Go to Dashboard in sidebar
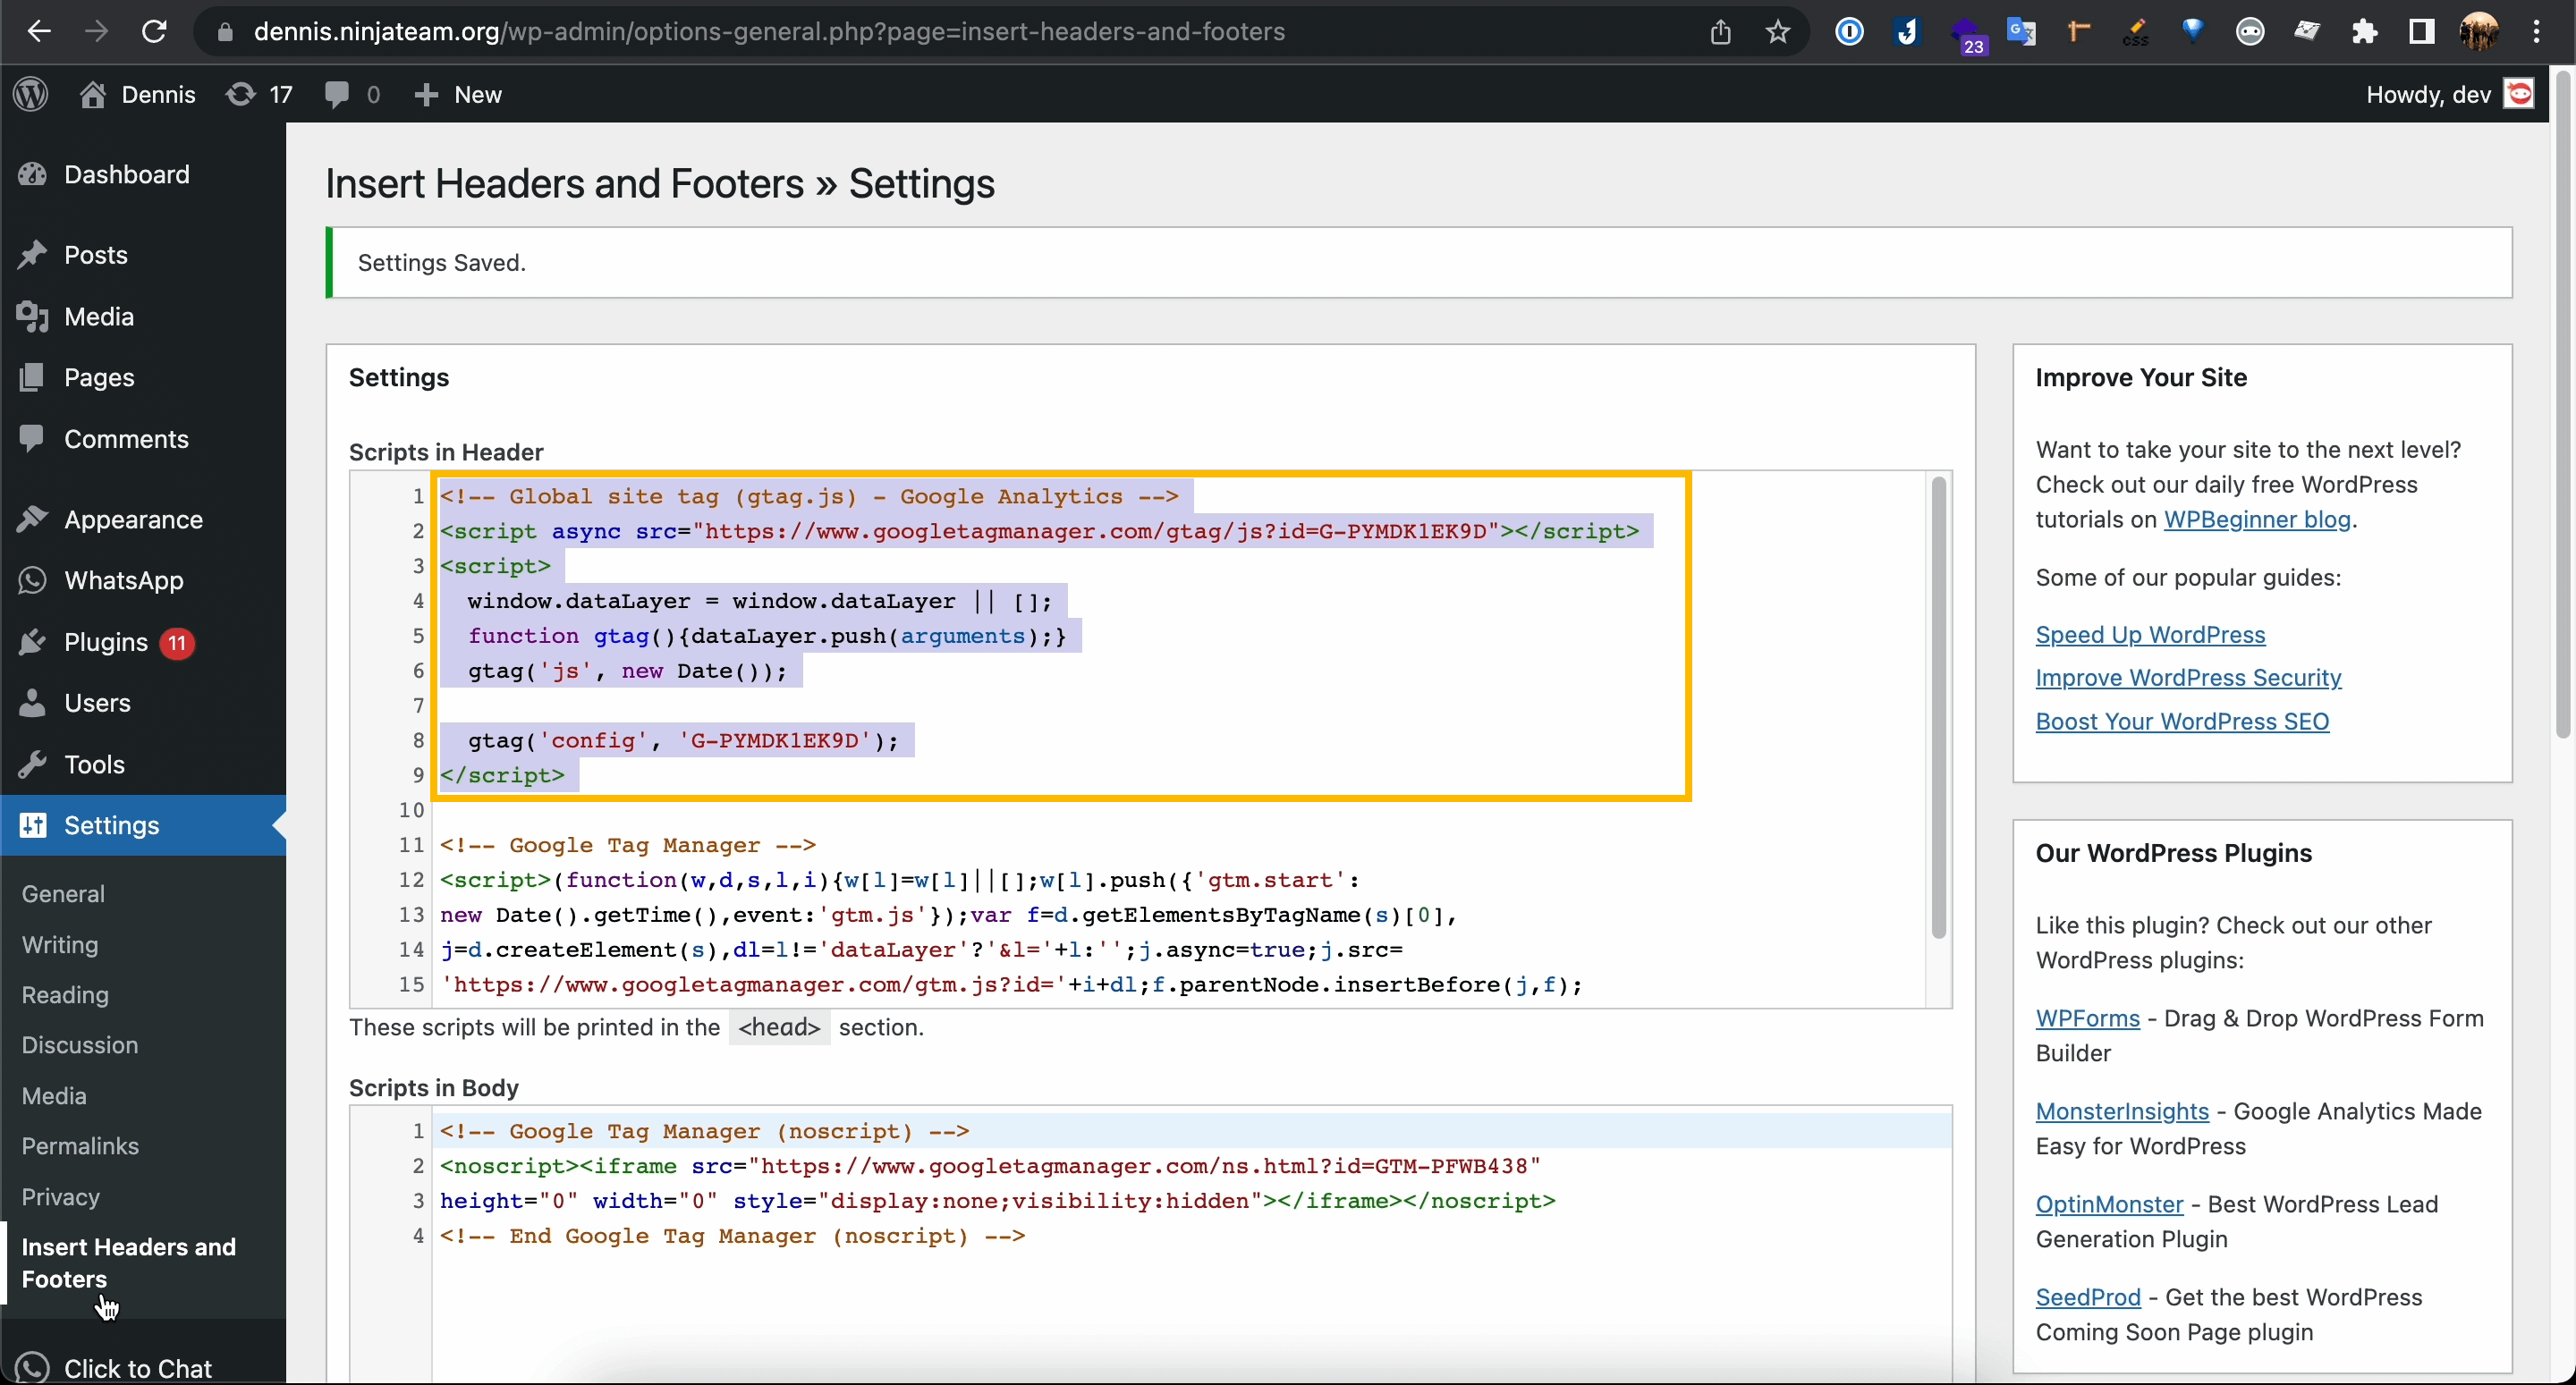Screen dimensions: 2576x1385 click(143, 174)
